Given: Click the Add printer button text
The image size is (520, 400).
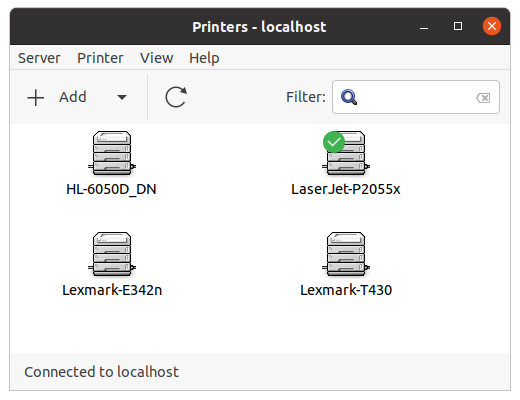Looking at the screenshot, I should [x=73, y=97].
